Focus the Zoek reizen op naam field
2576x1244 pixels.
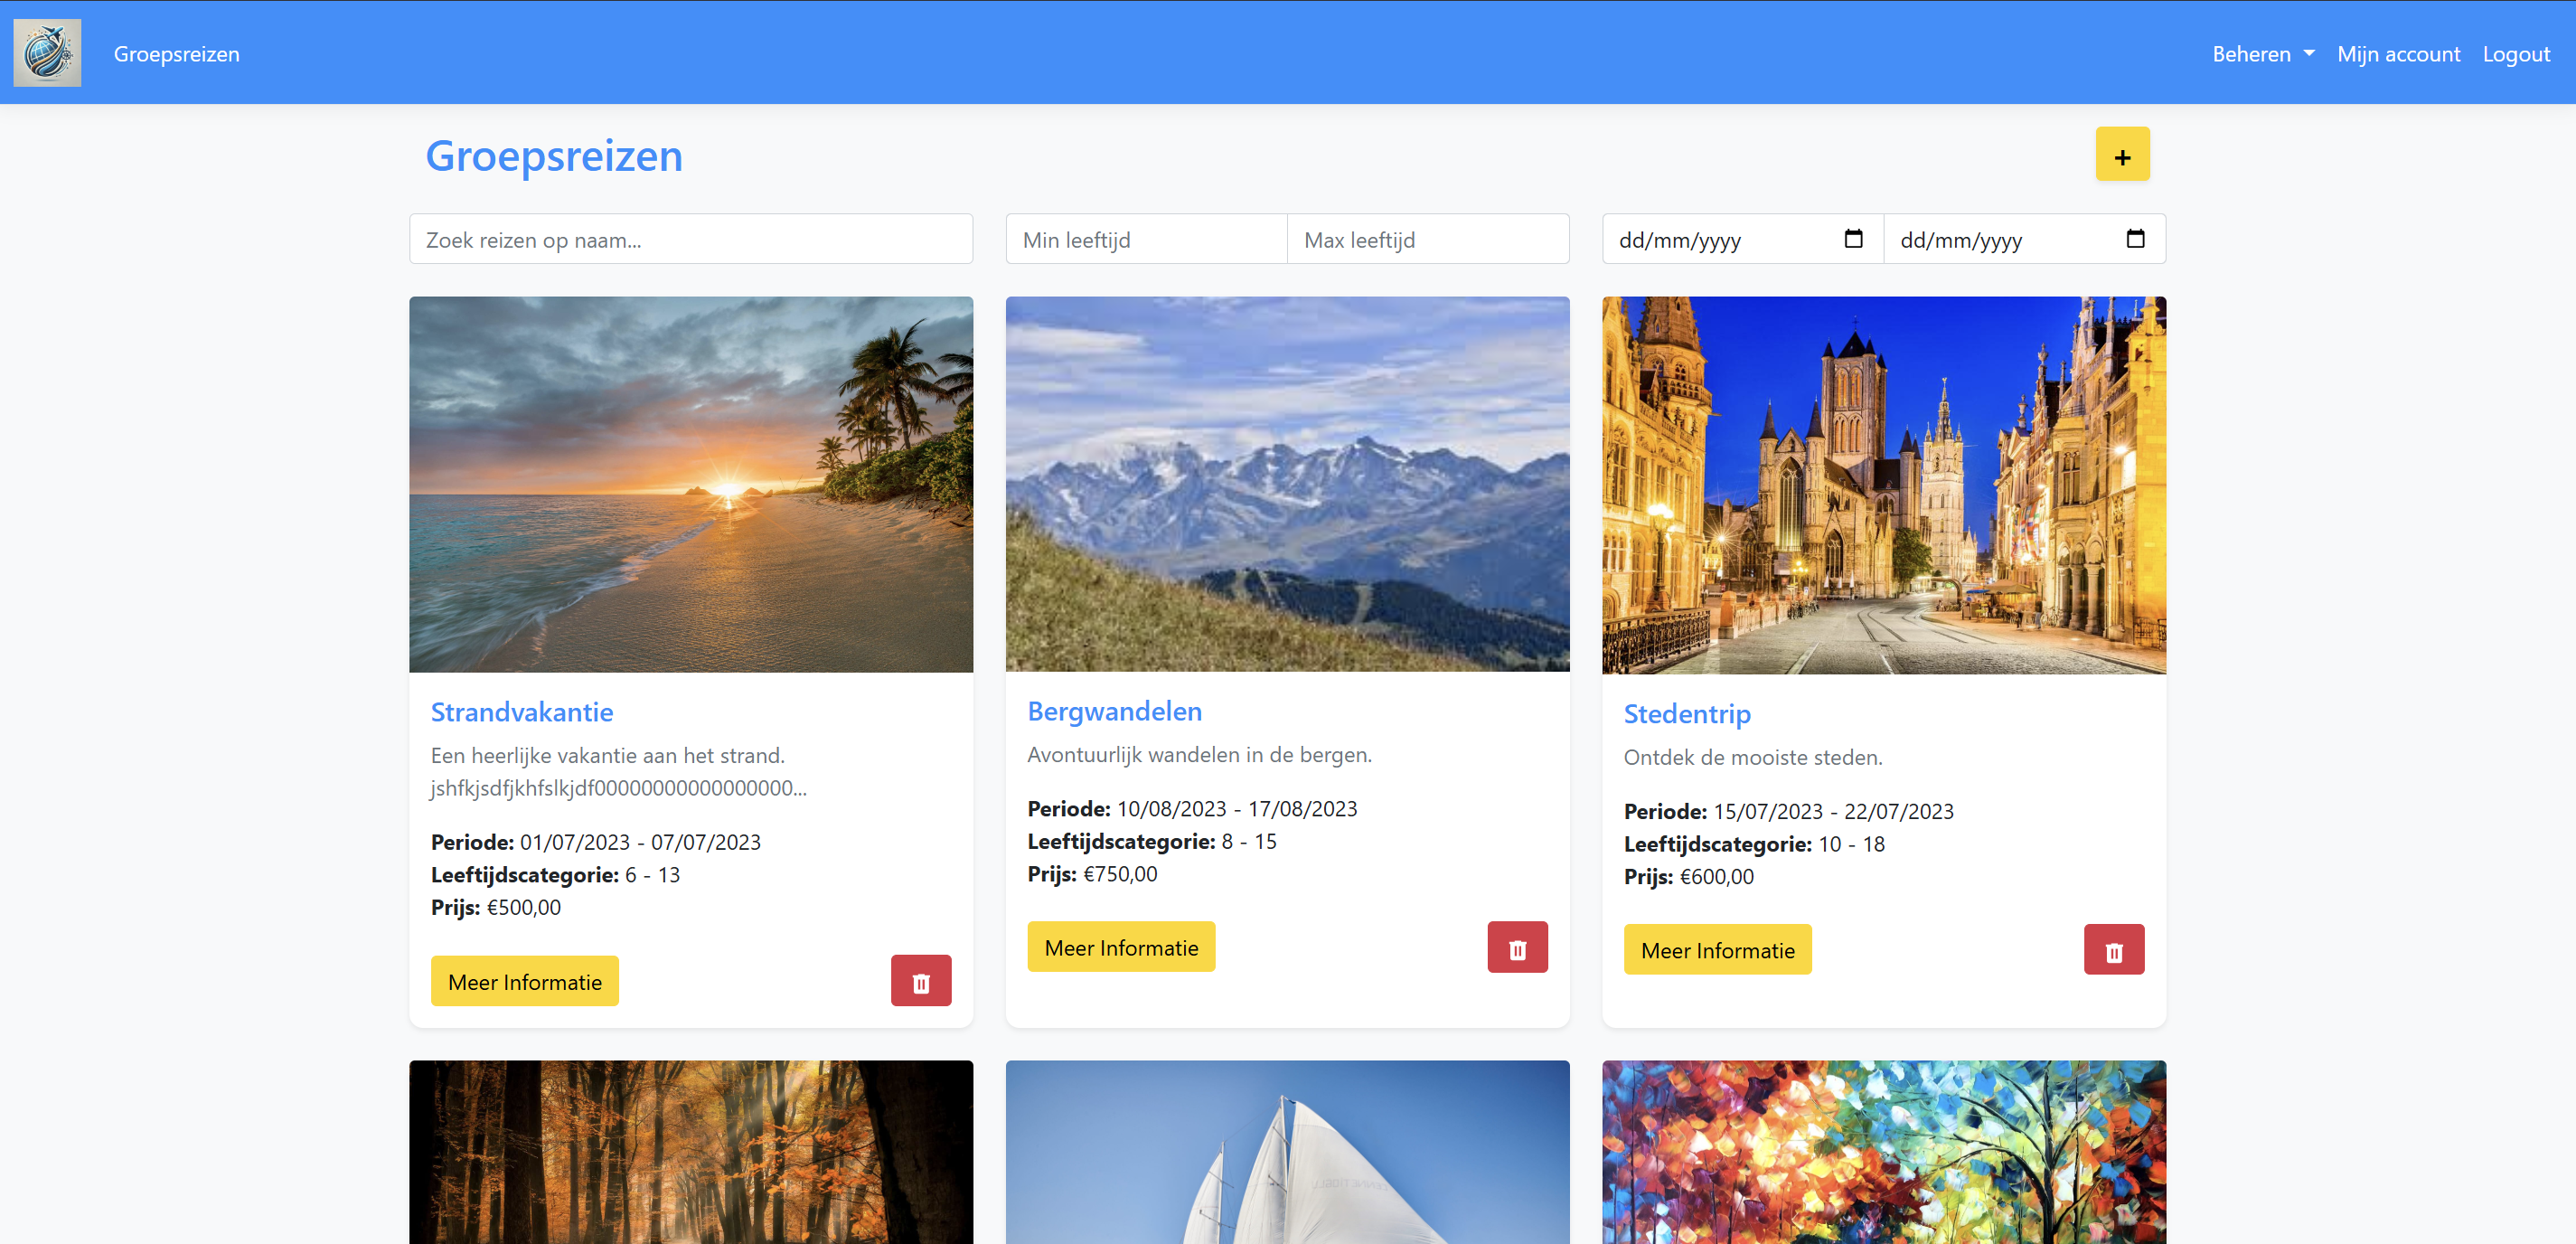(x=691, y=239)
